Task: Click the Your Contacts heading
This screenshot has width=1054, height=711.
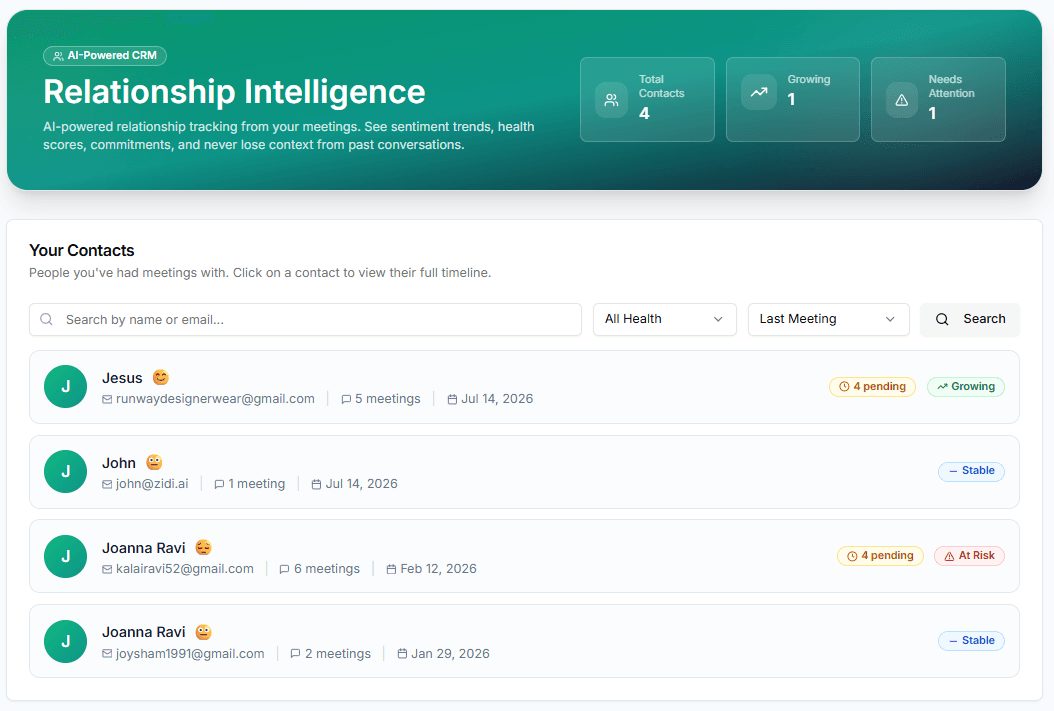Action: tap(82, 251)
